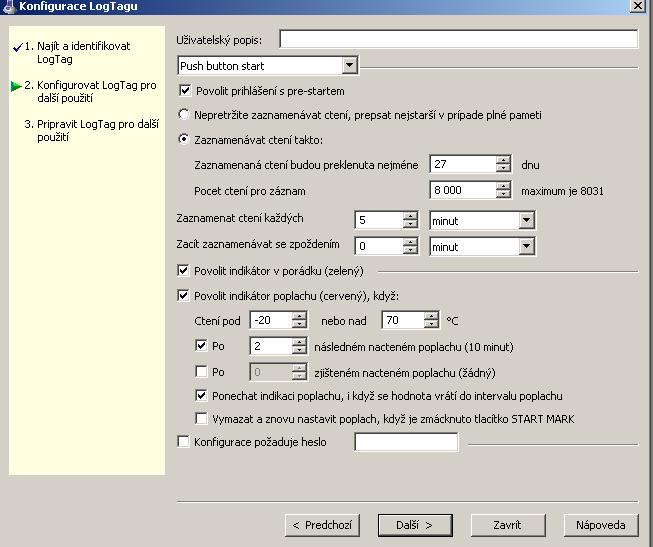Decrease the start delay value
Viewport: 653px width, 547px height.
[410, 250]
